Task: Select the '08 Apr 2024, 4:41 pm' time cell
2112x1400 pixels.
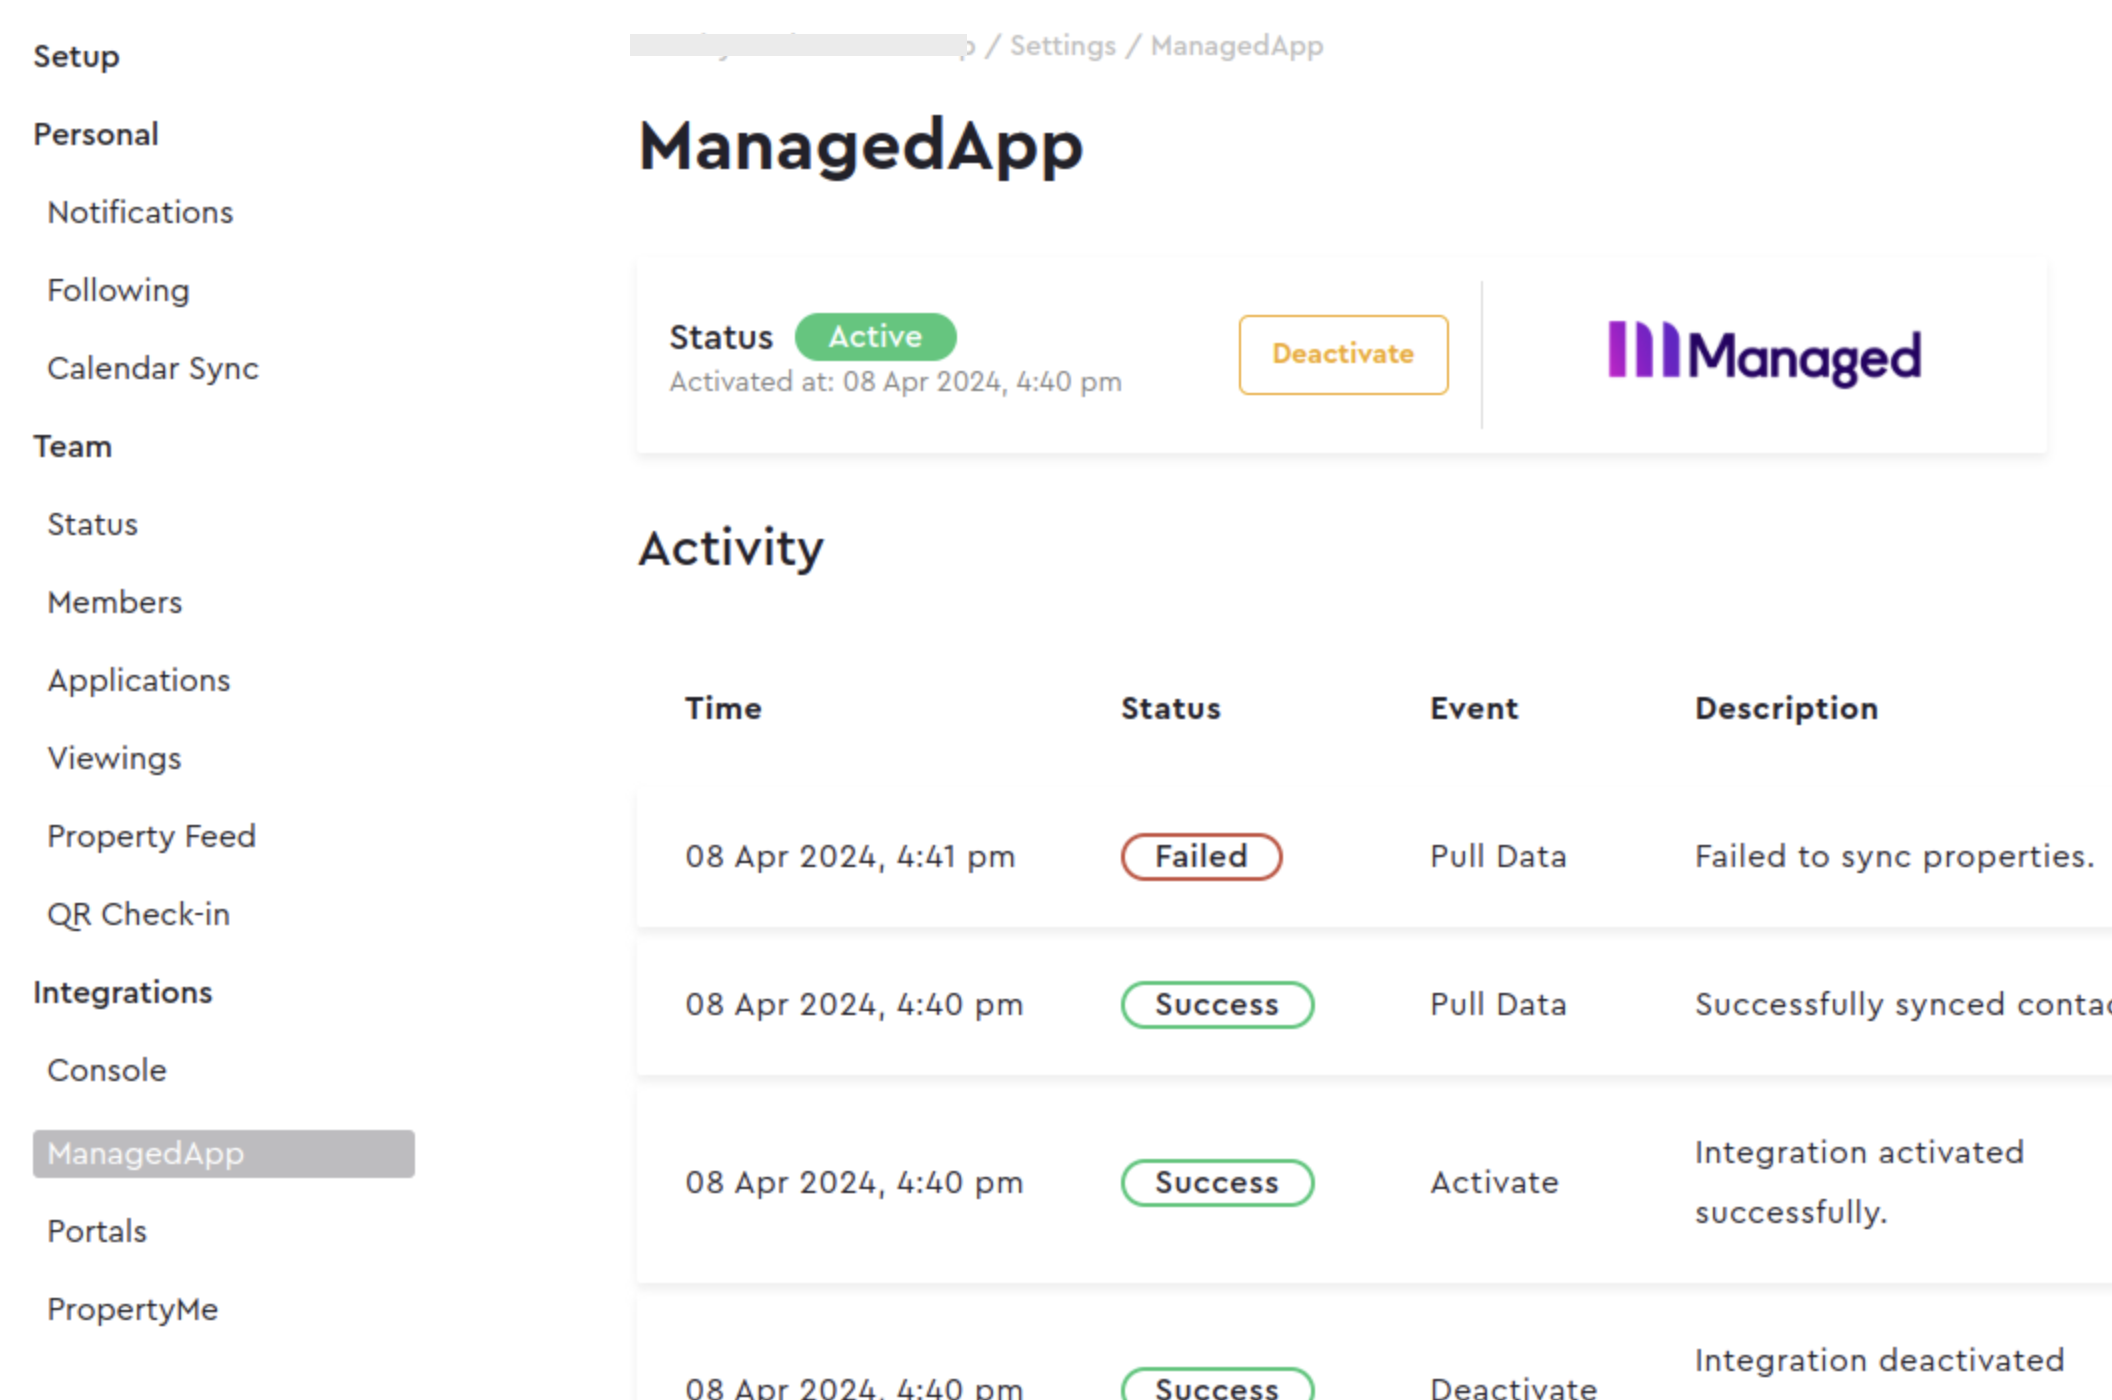Action: point(850,857)
